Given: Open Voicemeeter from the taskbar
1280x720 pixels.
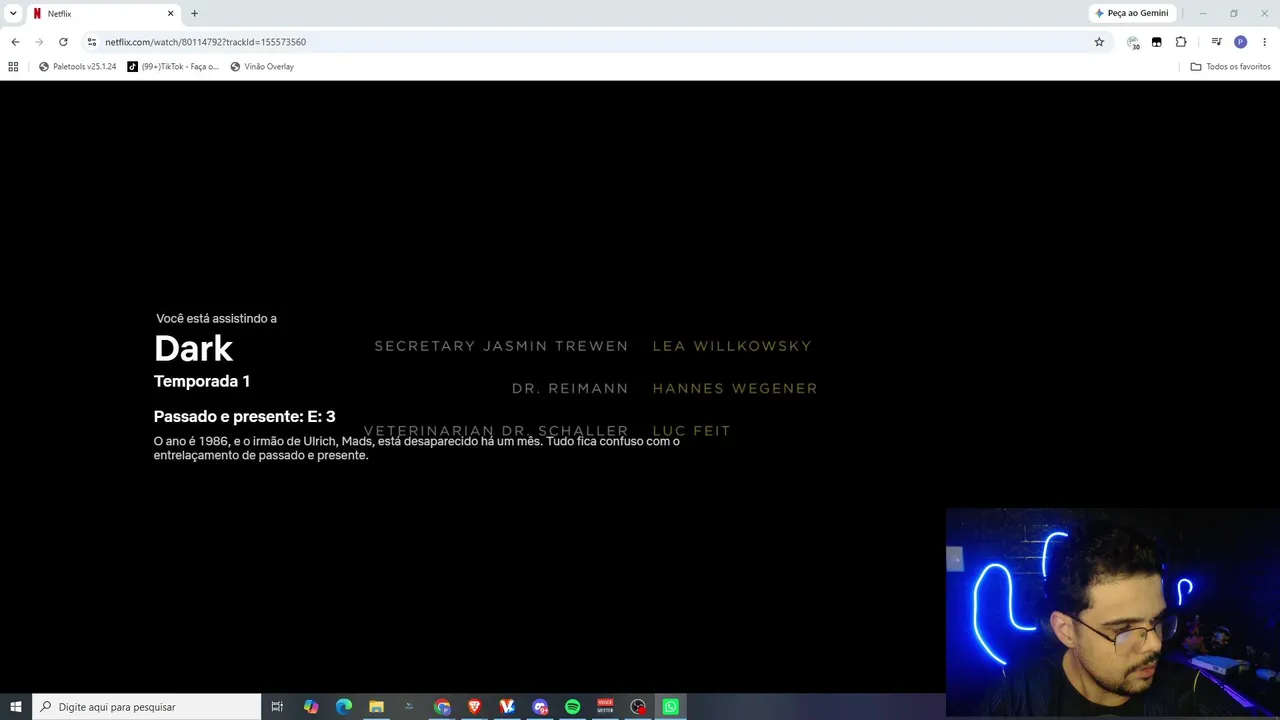Looking at the screenshot, I should coord(605,707).
